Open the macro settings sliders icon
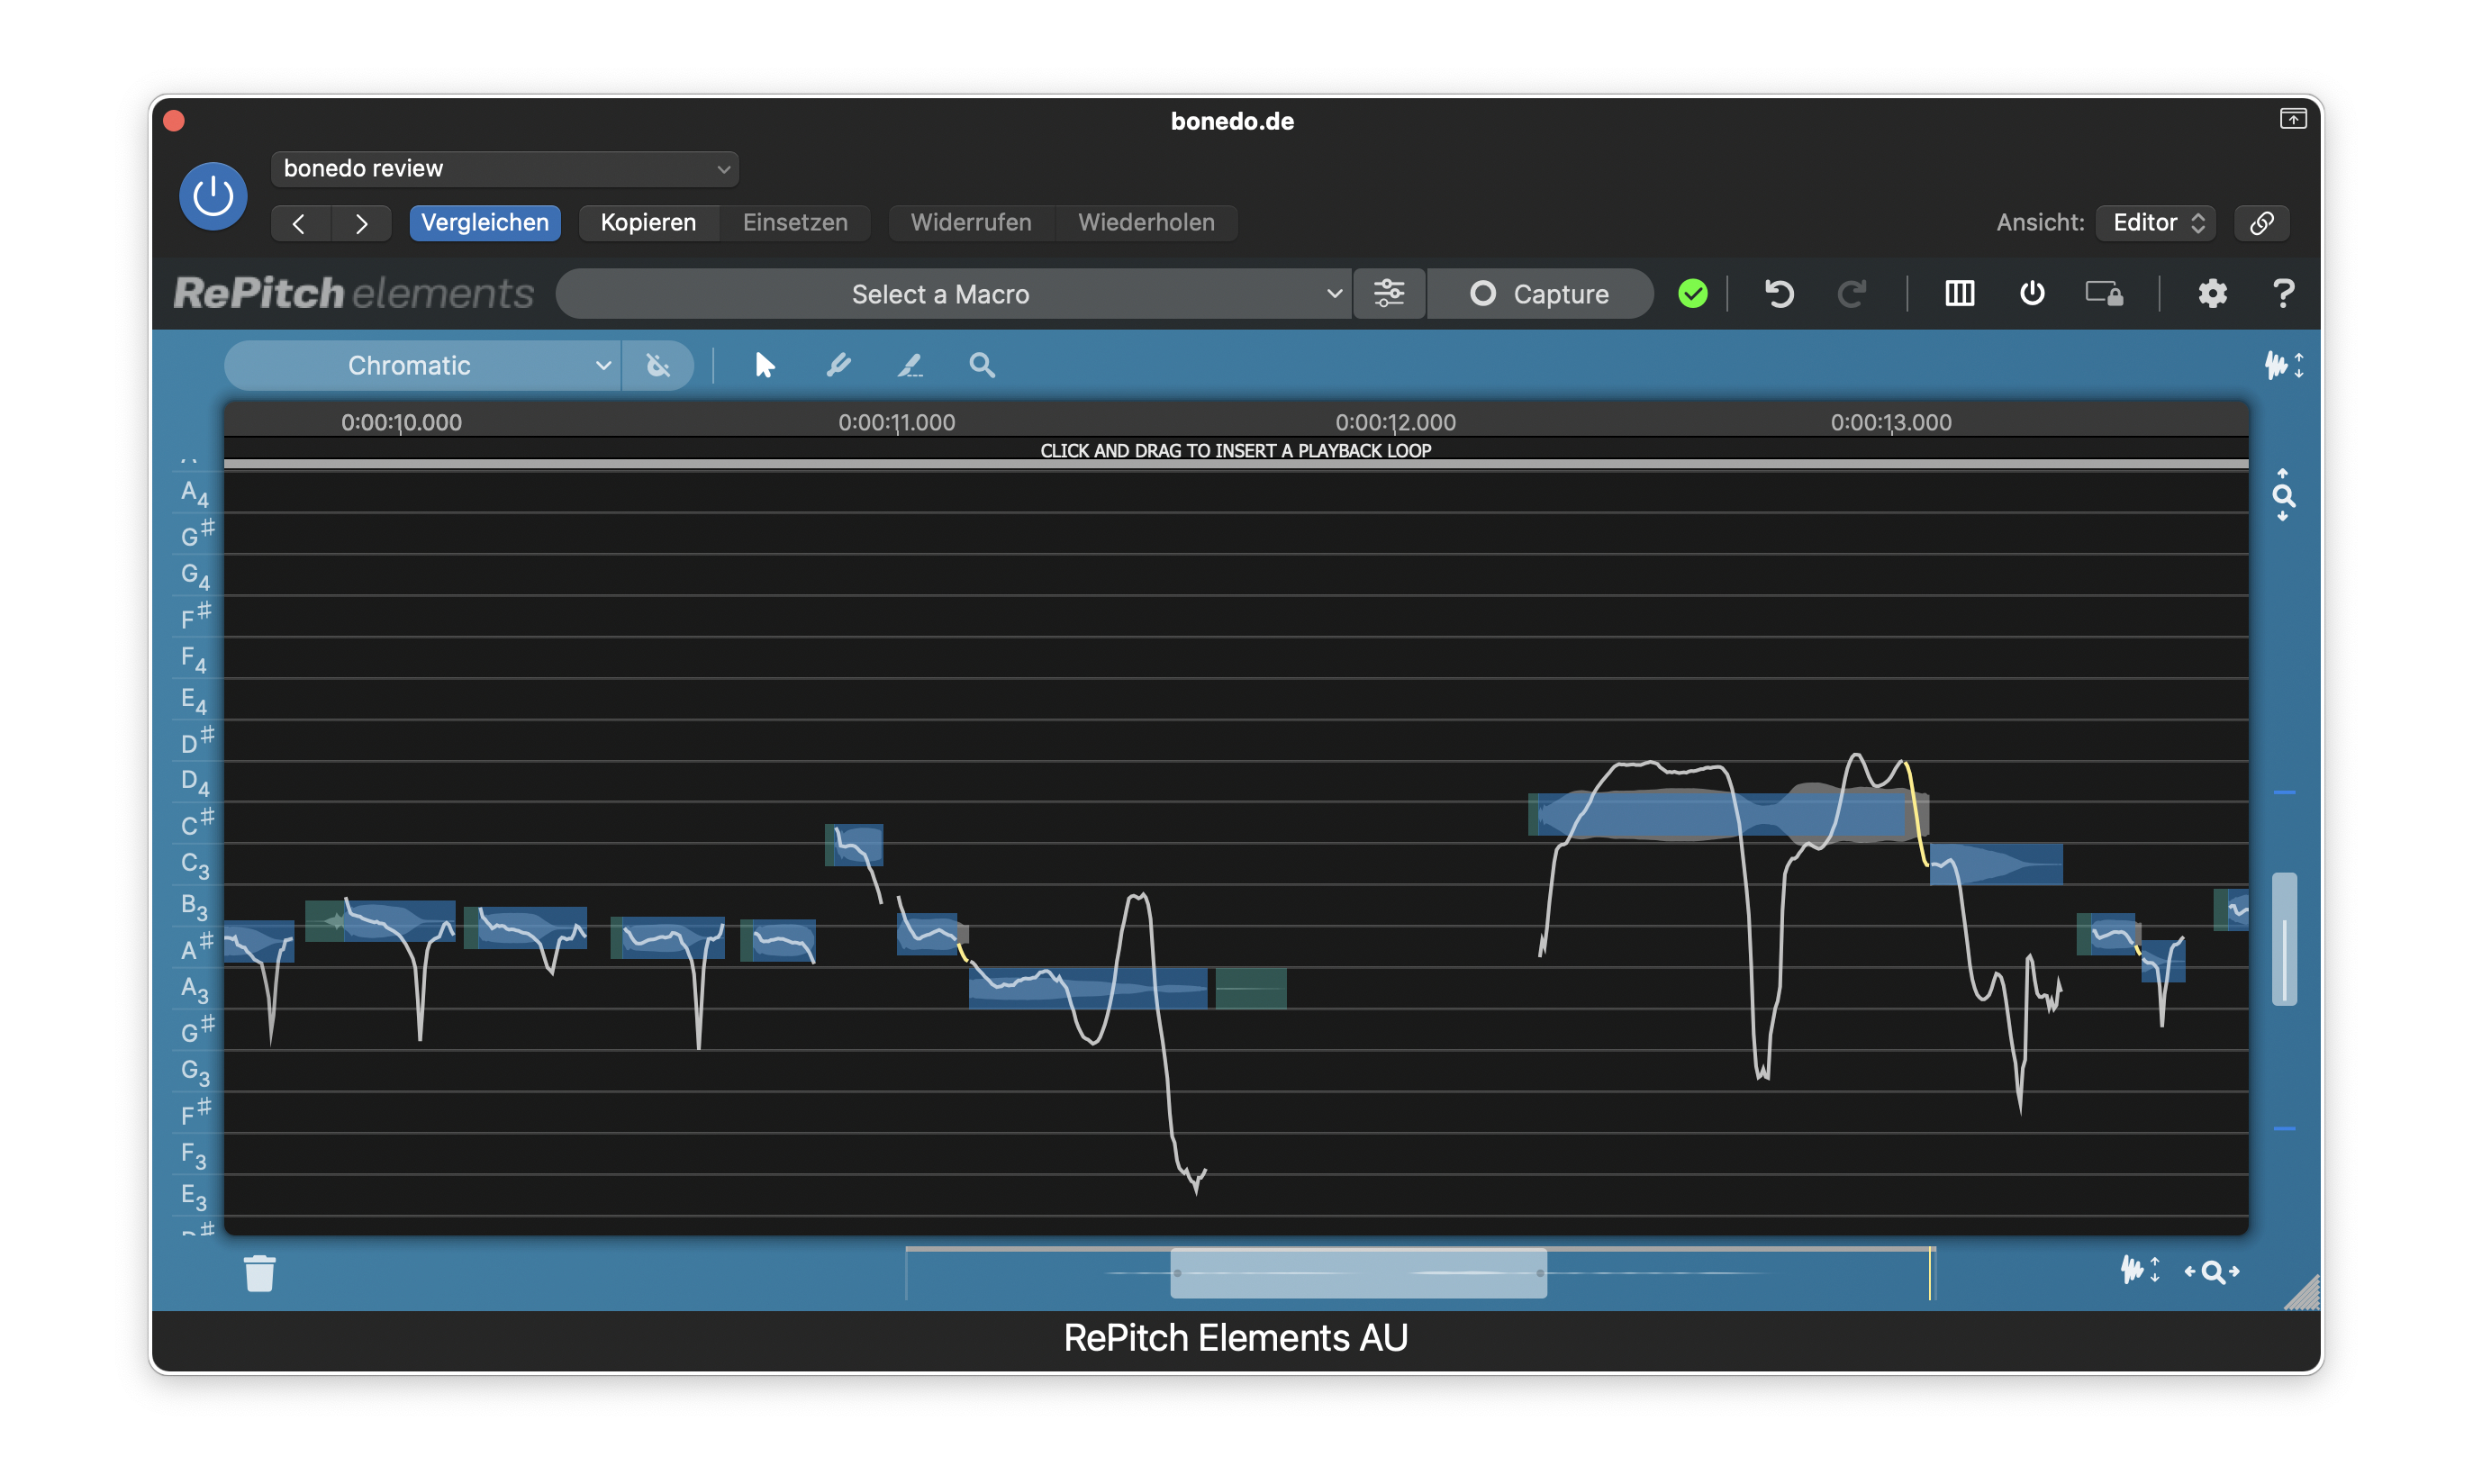Viewport: 2473px width, 1484px height. [1388, 294]
